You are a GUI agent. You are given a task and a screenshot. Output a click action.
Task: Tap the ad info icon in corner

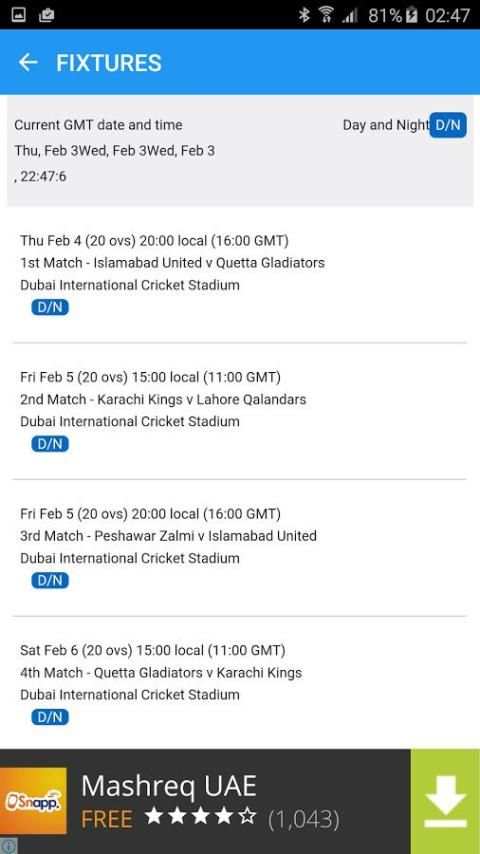click(x=9, y=846)
